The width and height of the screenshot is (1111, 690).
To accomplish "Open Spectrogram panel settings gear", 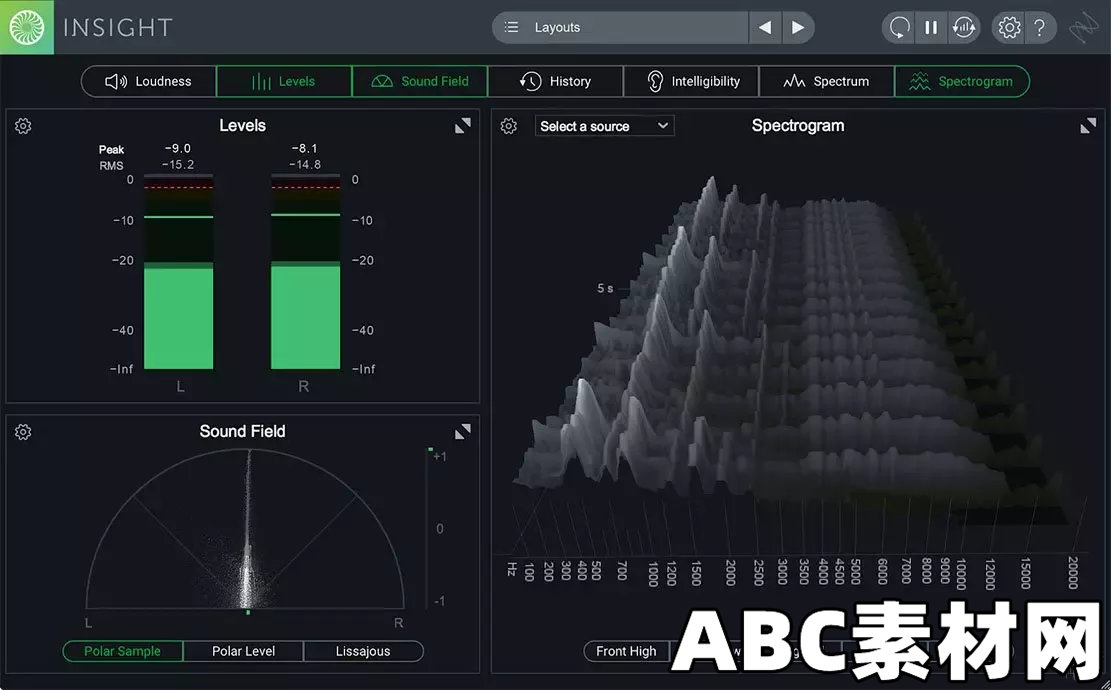I will coord(509,126).
